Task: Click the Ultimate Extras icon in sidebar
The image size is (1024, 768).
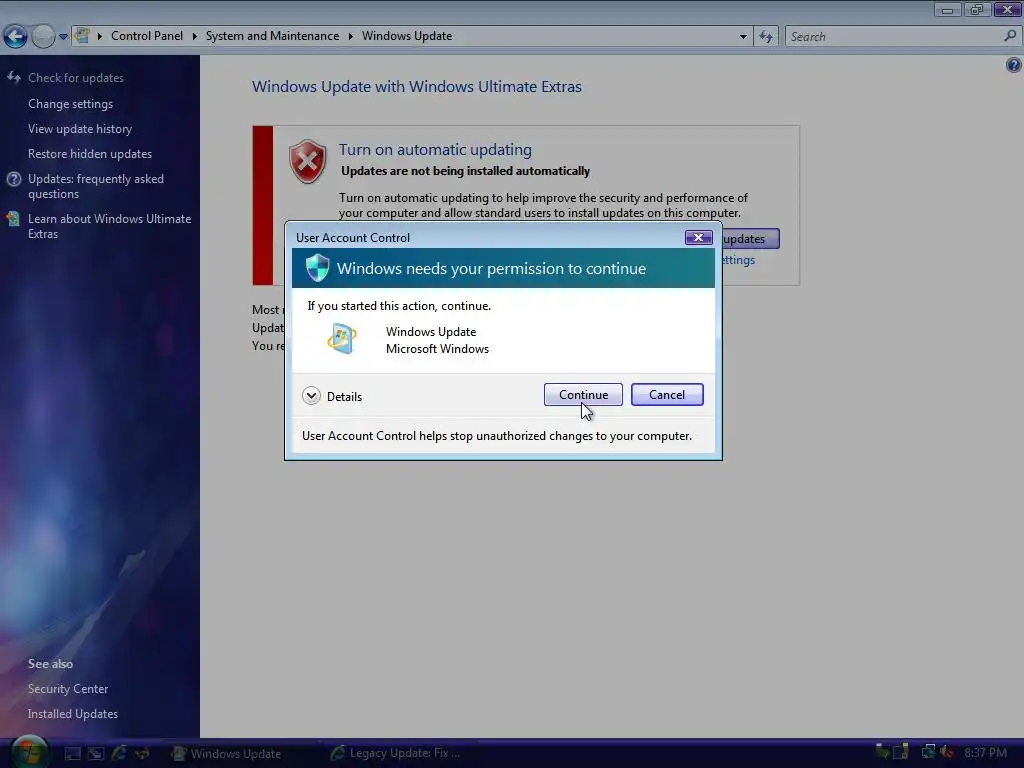Action: 13,219
